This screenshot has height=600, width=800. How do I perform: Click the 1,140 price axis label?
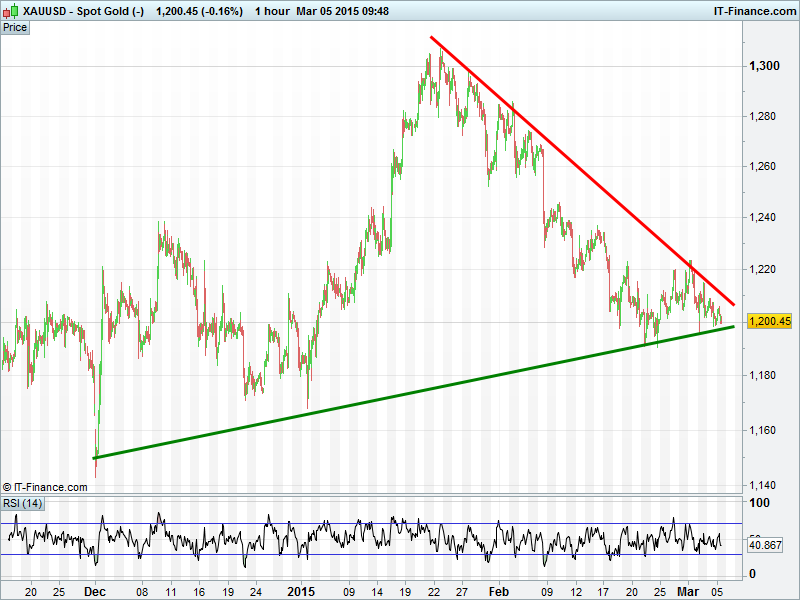click(x=764, y=485)
